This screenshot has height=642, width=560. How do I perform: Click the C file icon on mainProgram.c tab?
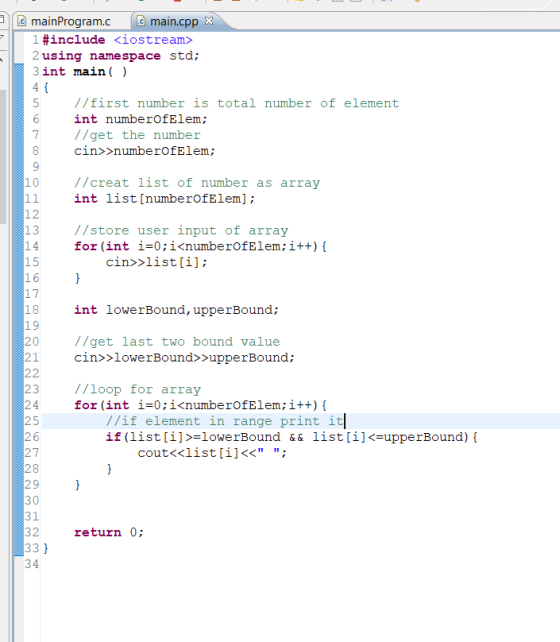22,21
